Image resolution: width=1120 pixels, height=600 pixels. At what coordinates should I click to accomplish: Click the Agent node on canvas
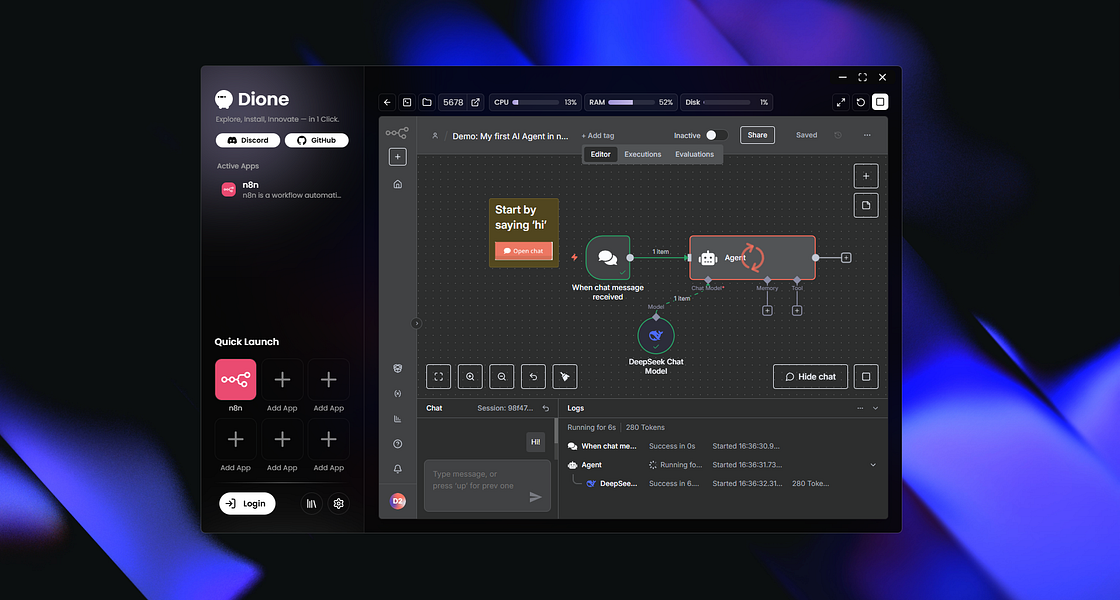(752, 257)
